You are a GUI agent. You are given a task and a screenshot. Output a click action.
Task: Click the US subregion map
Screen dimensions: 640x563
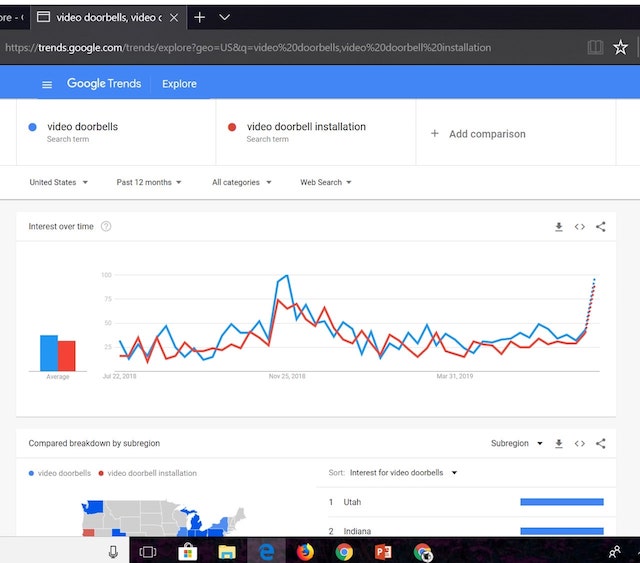click(x=163, y=518)
